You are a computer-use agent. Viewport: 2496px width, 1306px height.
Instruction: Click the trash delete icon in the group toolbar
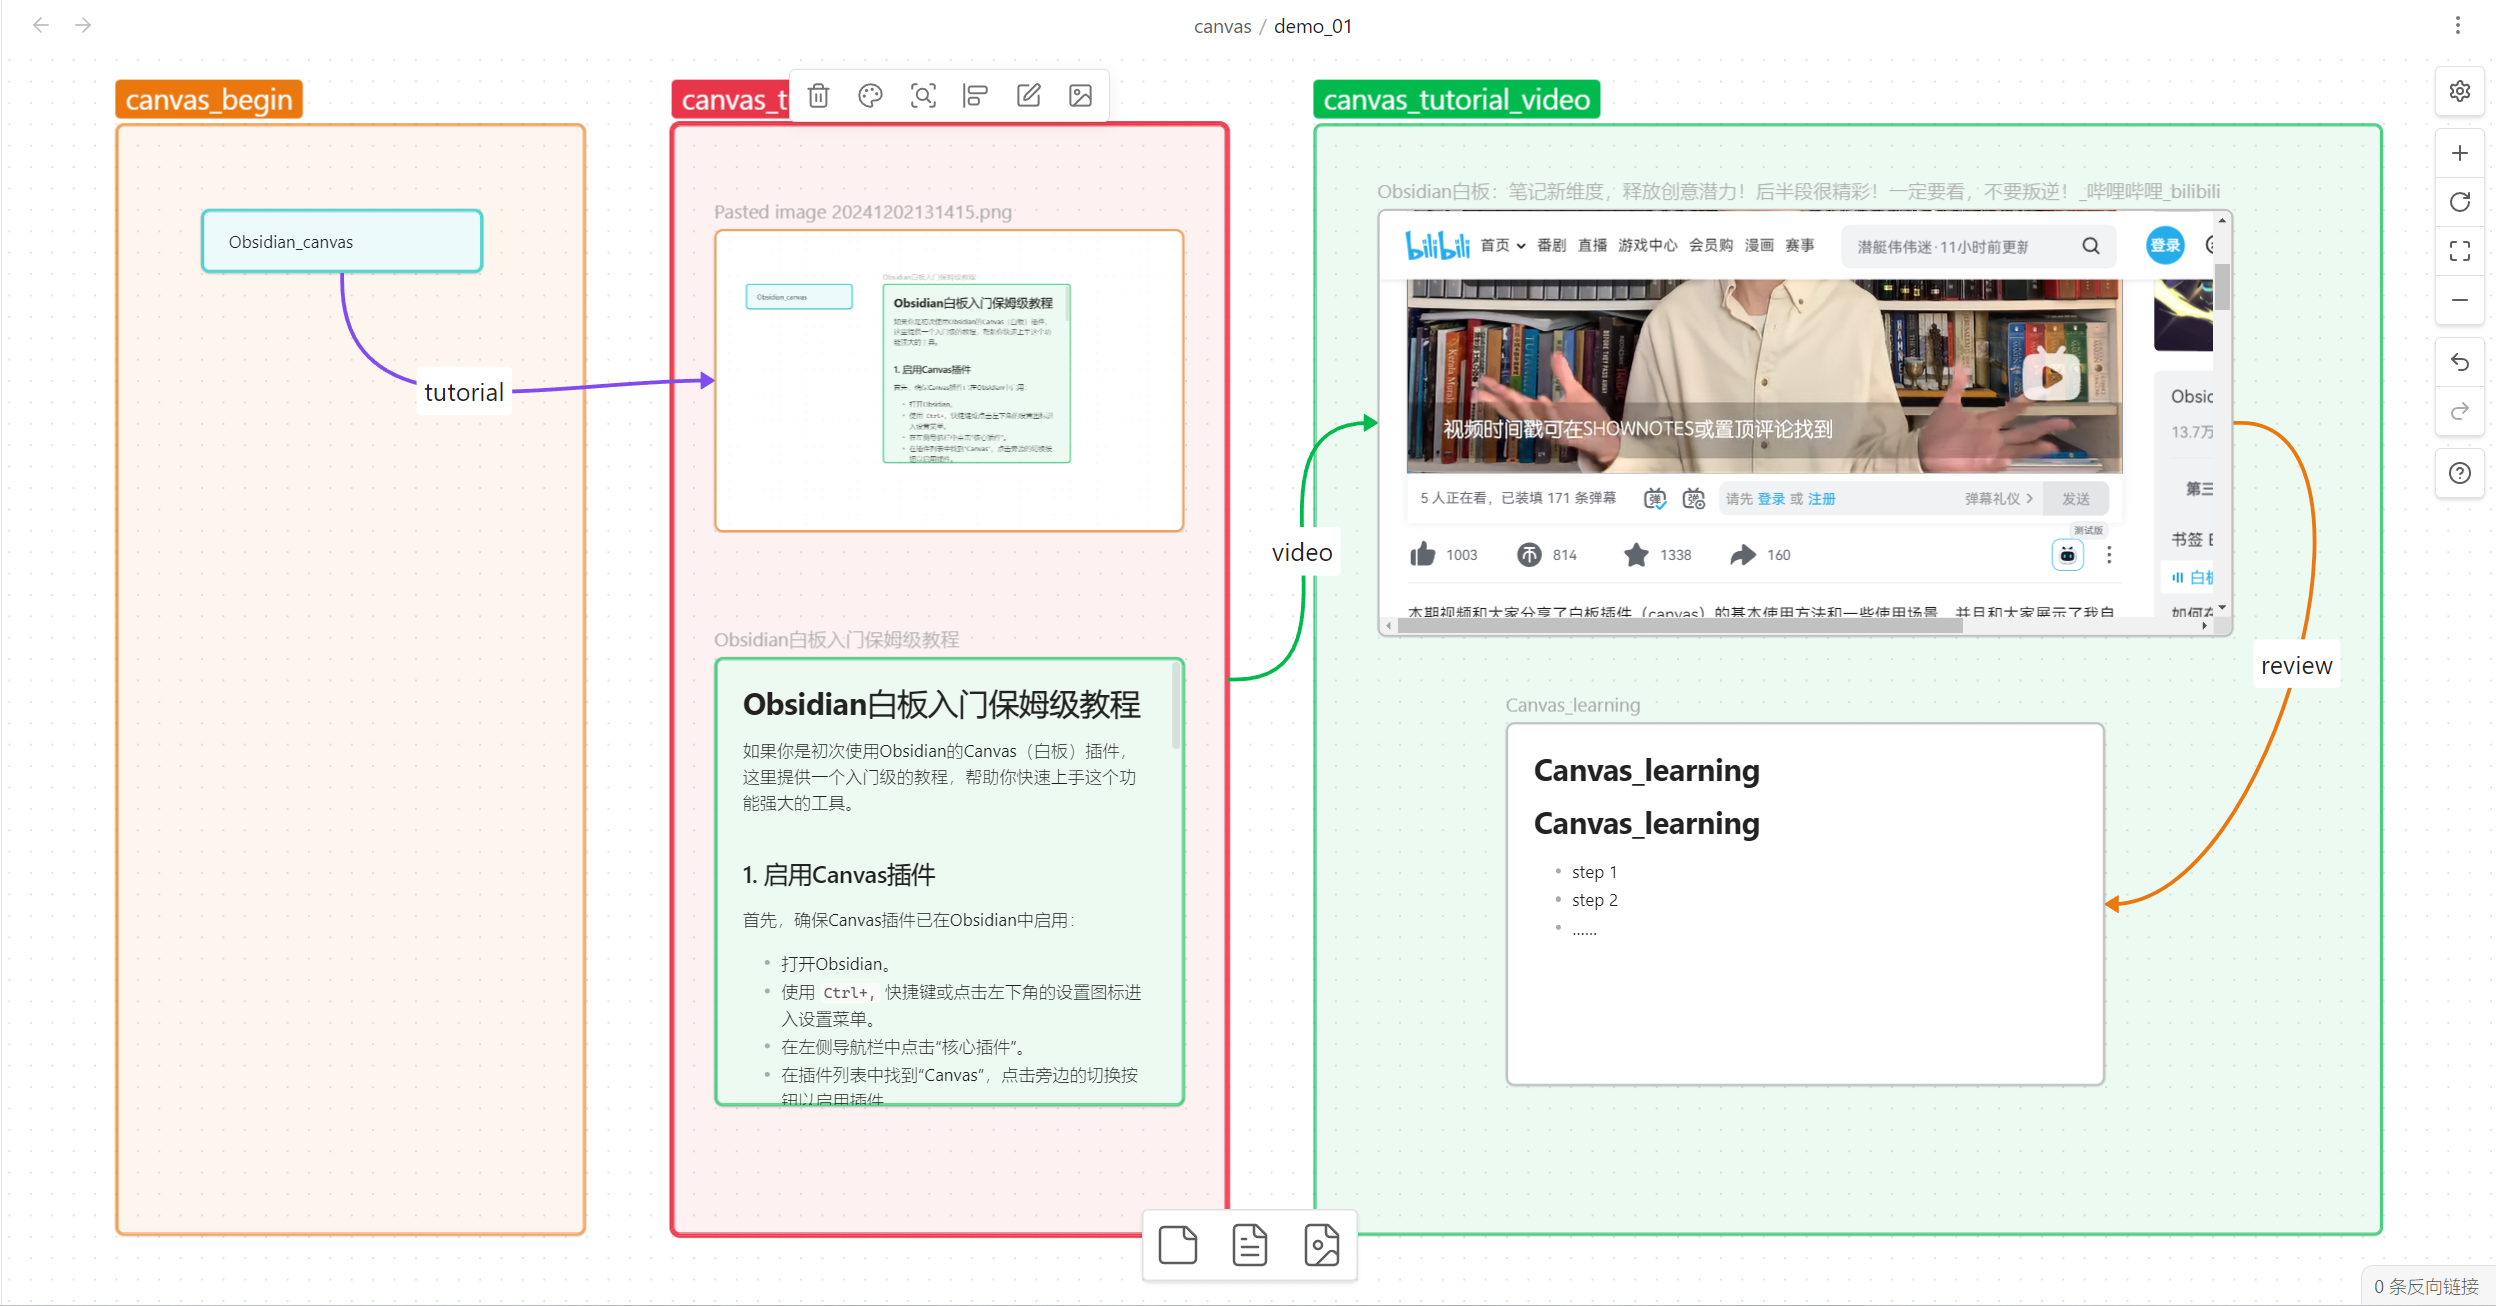pyautogui.click(x=818, y=96)
